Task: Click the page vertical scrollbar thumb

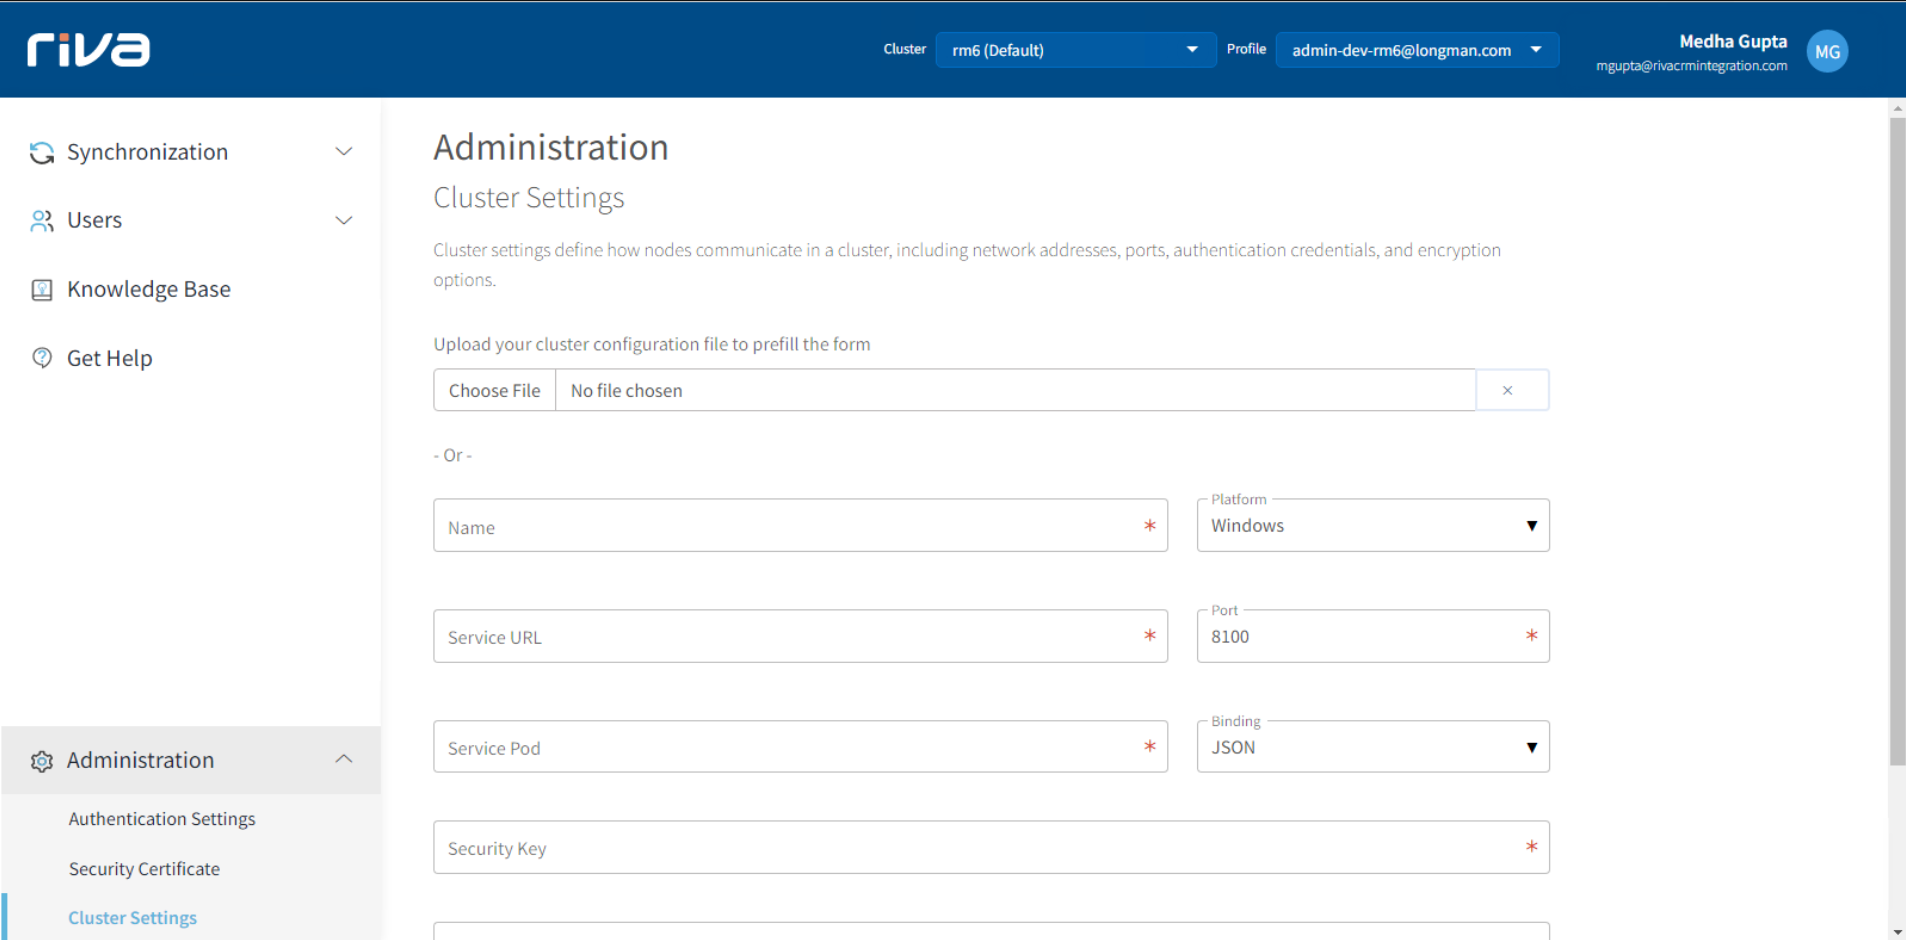Action: tap(1897, 442)
